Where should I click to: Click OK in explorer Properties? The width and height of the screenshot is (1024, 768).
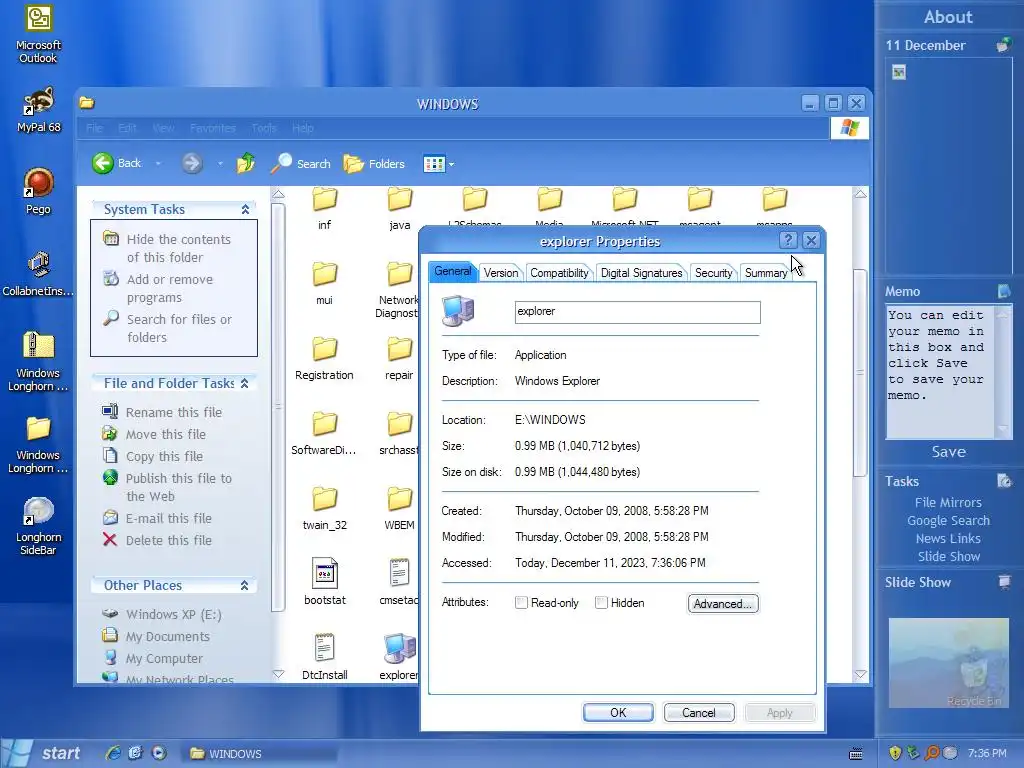618,712
